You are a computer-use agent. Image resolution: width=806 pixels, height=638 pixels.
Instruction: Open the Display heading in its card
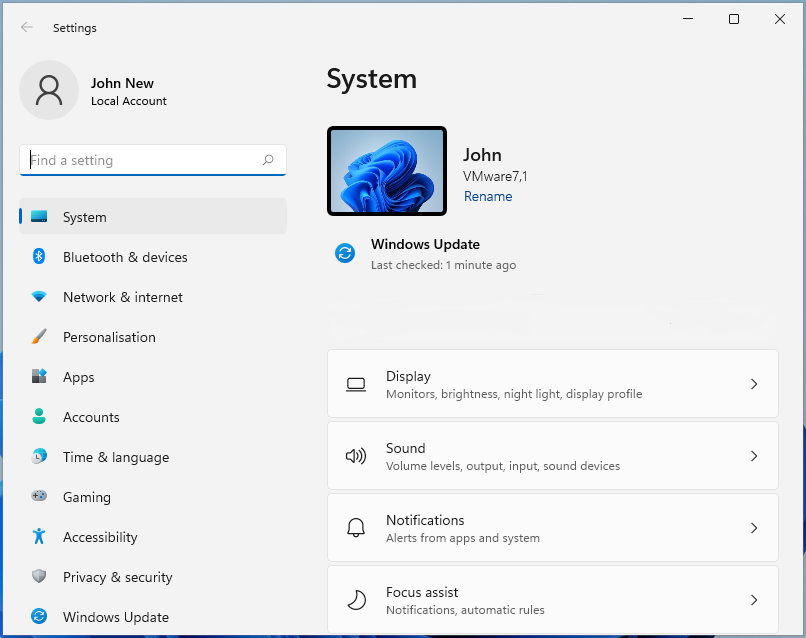[x=408, y=376]
